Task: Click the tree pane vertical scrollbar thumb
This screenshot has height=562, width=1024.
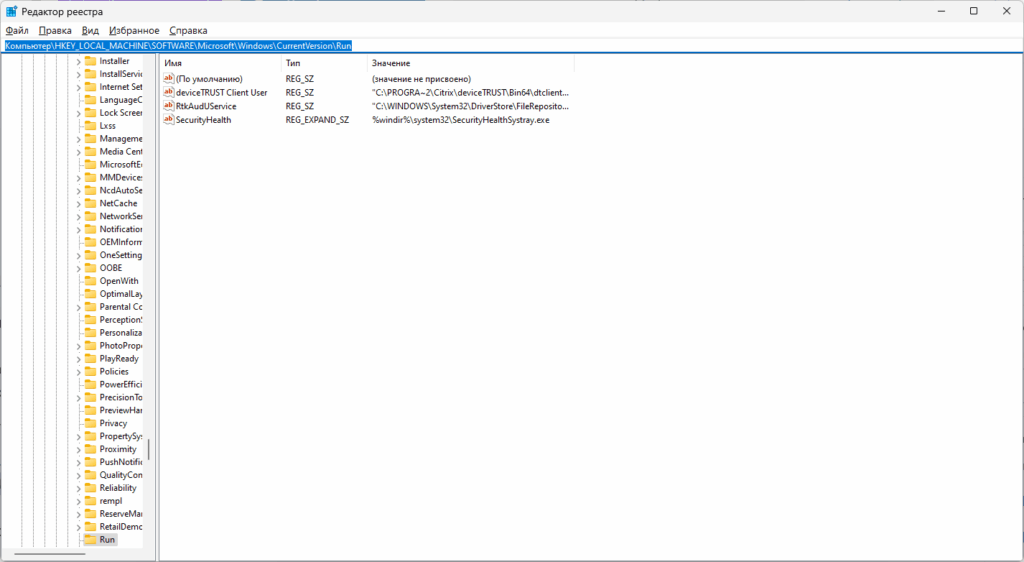Action: coord(148,449)
